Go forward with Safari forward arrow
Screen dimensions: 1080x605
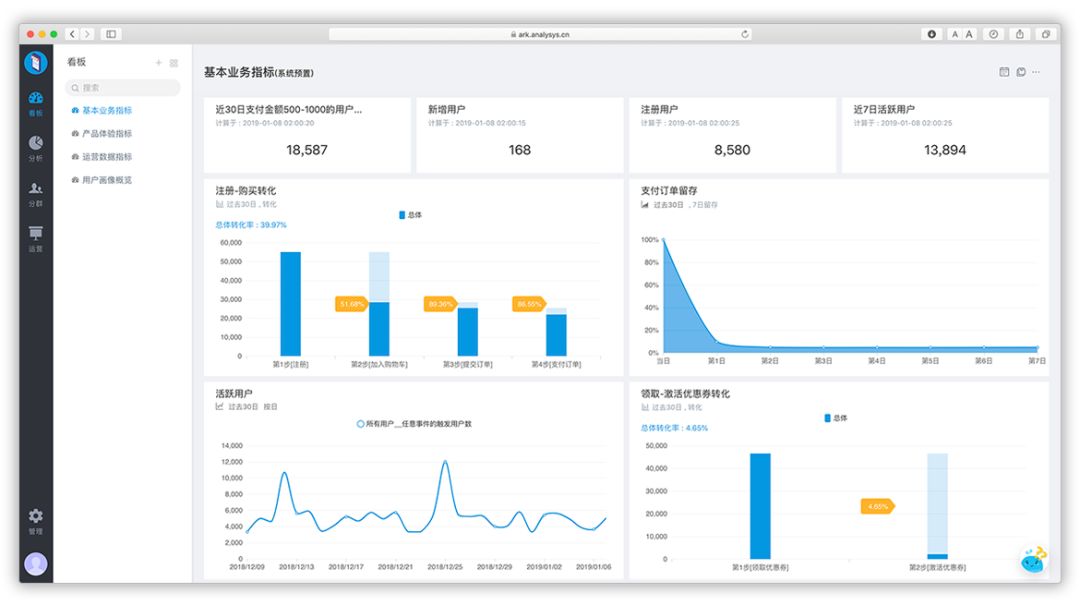87,34
